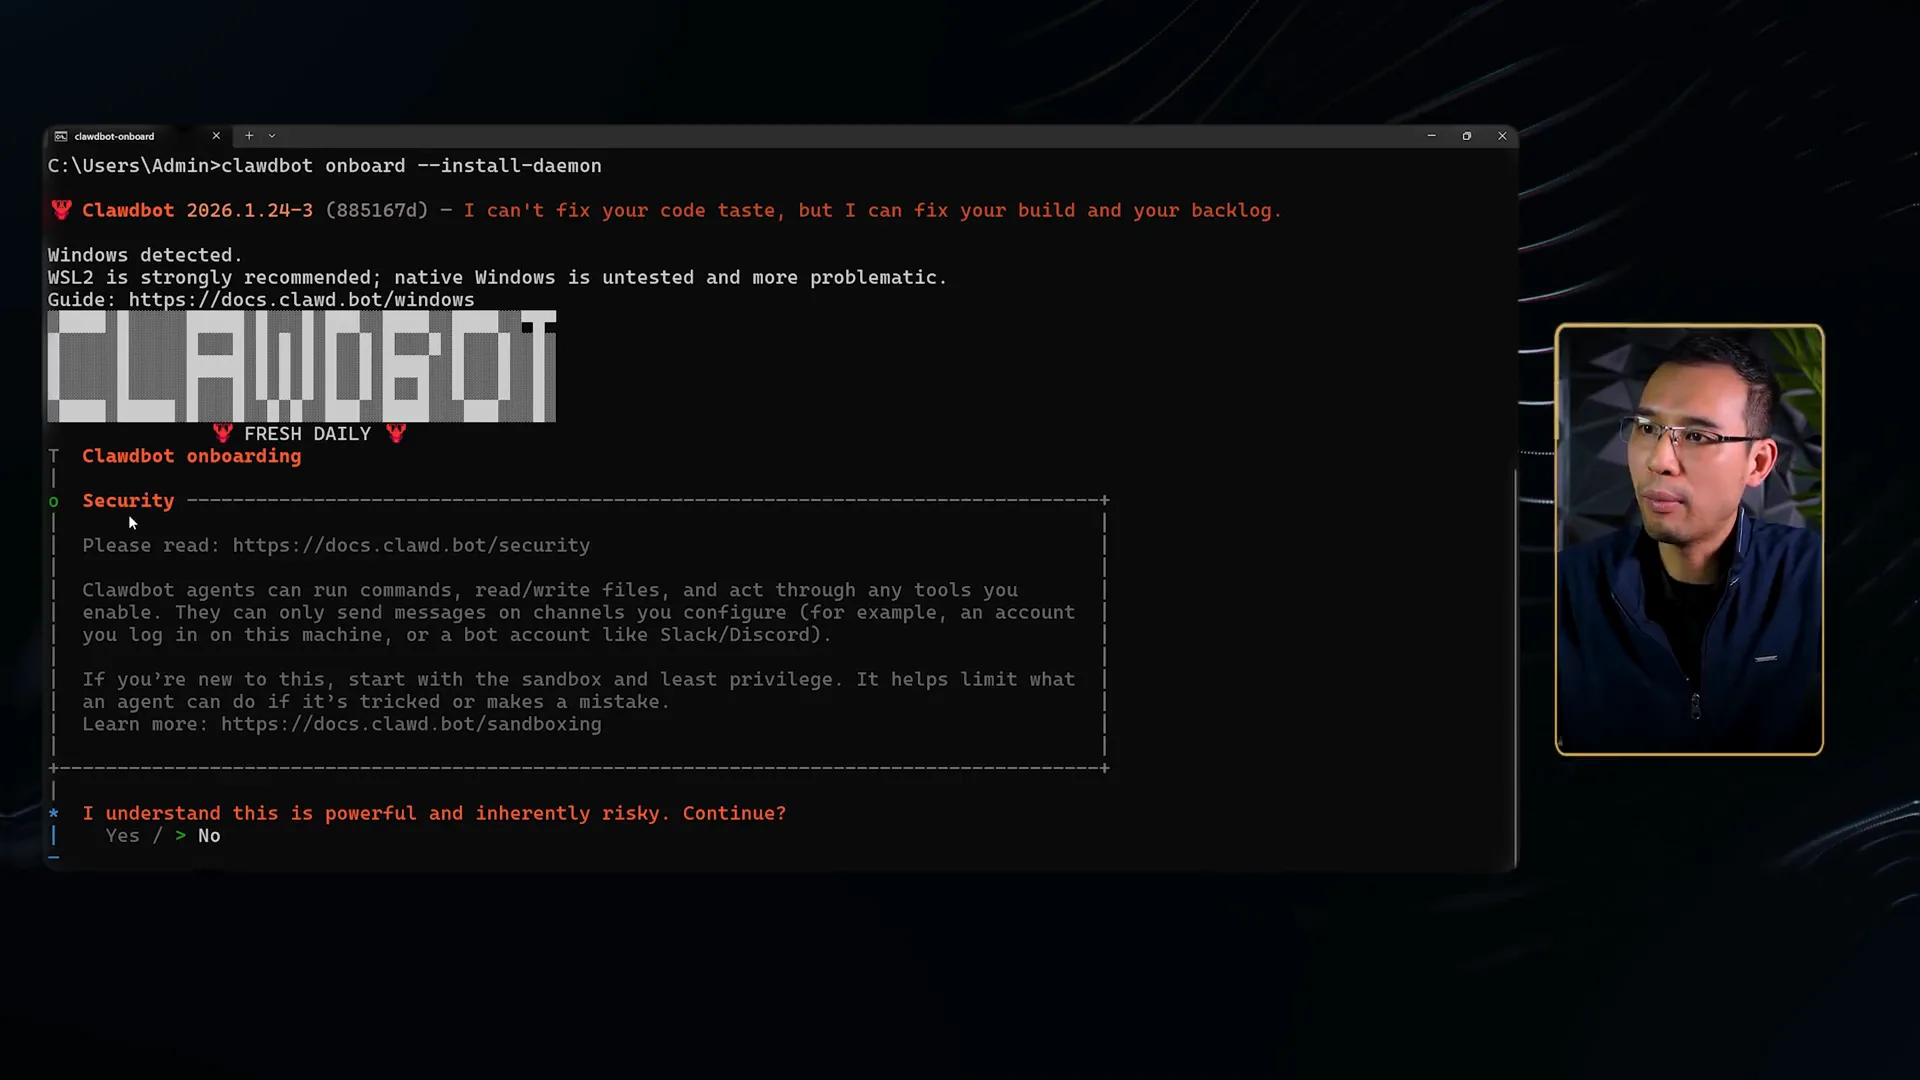Click the lobster icon left of FRESH DAILY

tap(223, 433)
